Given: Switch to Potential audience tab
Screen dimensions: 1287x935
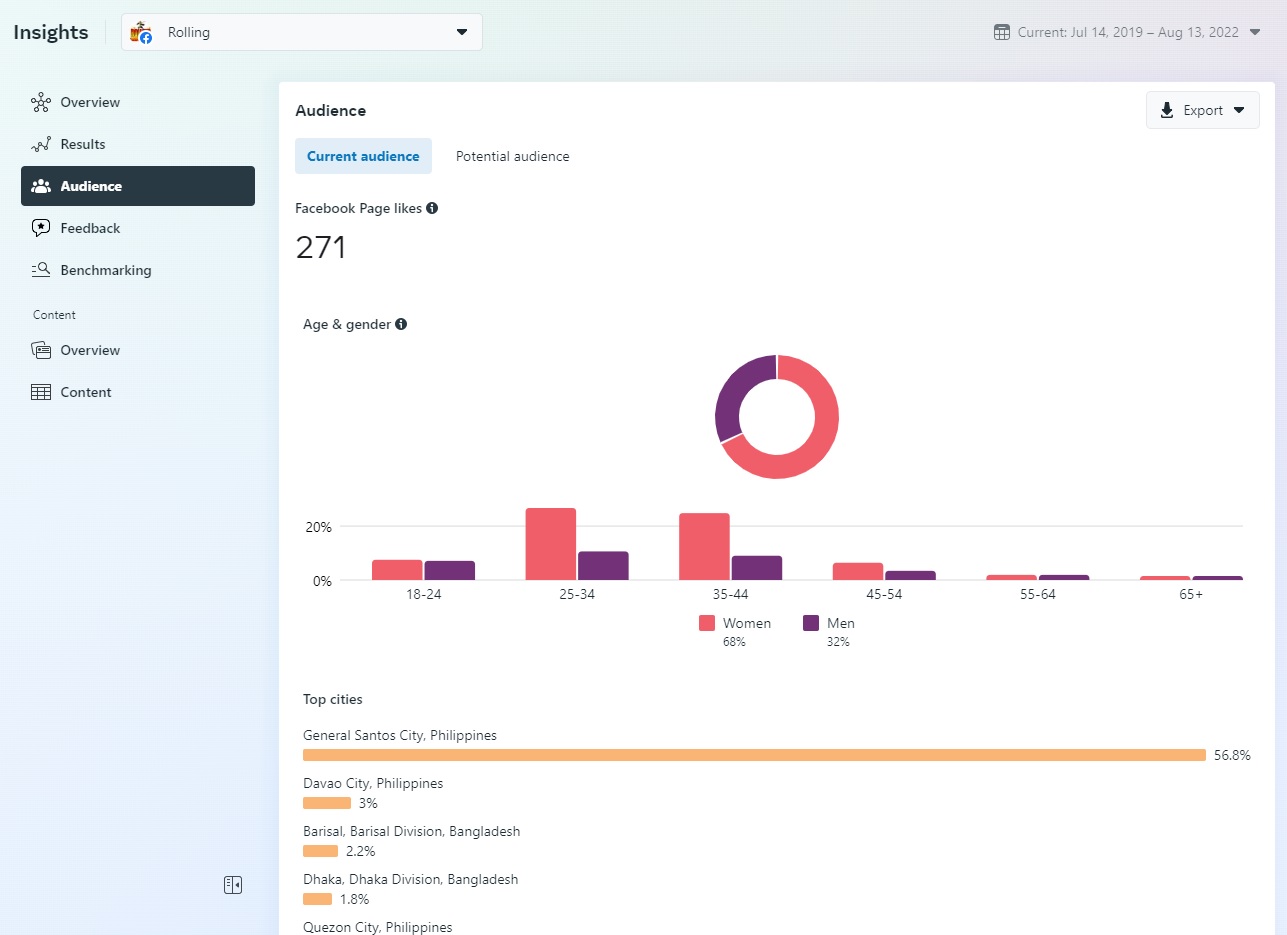Looking at the screenshot, I should coord(513,156).
